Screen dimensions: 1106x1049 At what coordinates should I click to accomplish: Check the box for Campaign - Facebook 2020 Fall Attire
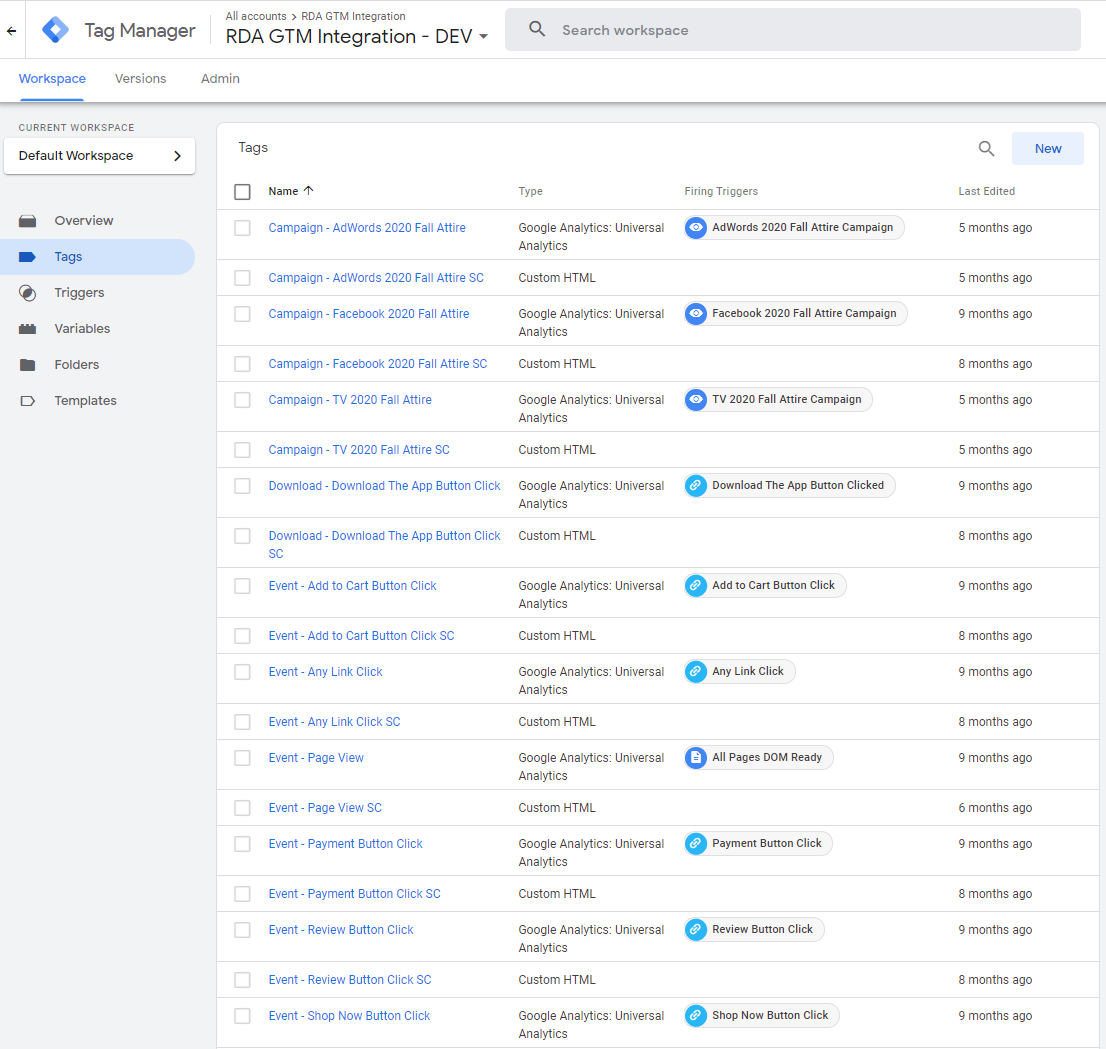[242, 314]
